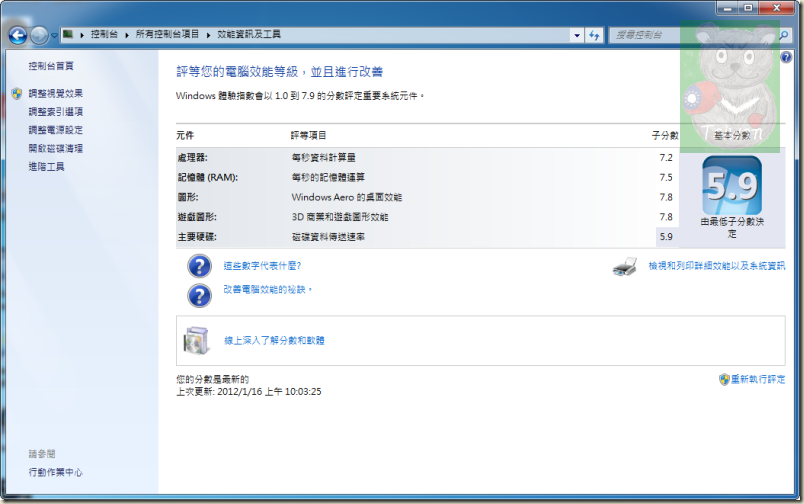Open 開啟磁碟清理 in sidebar
This screenshot has width=804, height=504.
[55, 149]
